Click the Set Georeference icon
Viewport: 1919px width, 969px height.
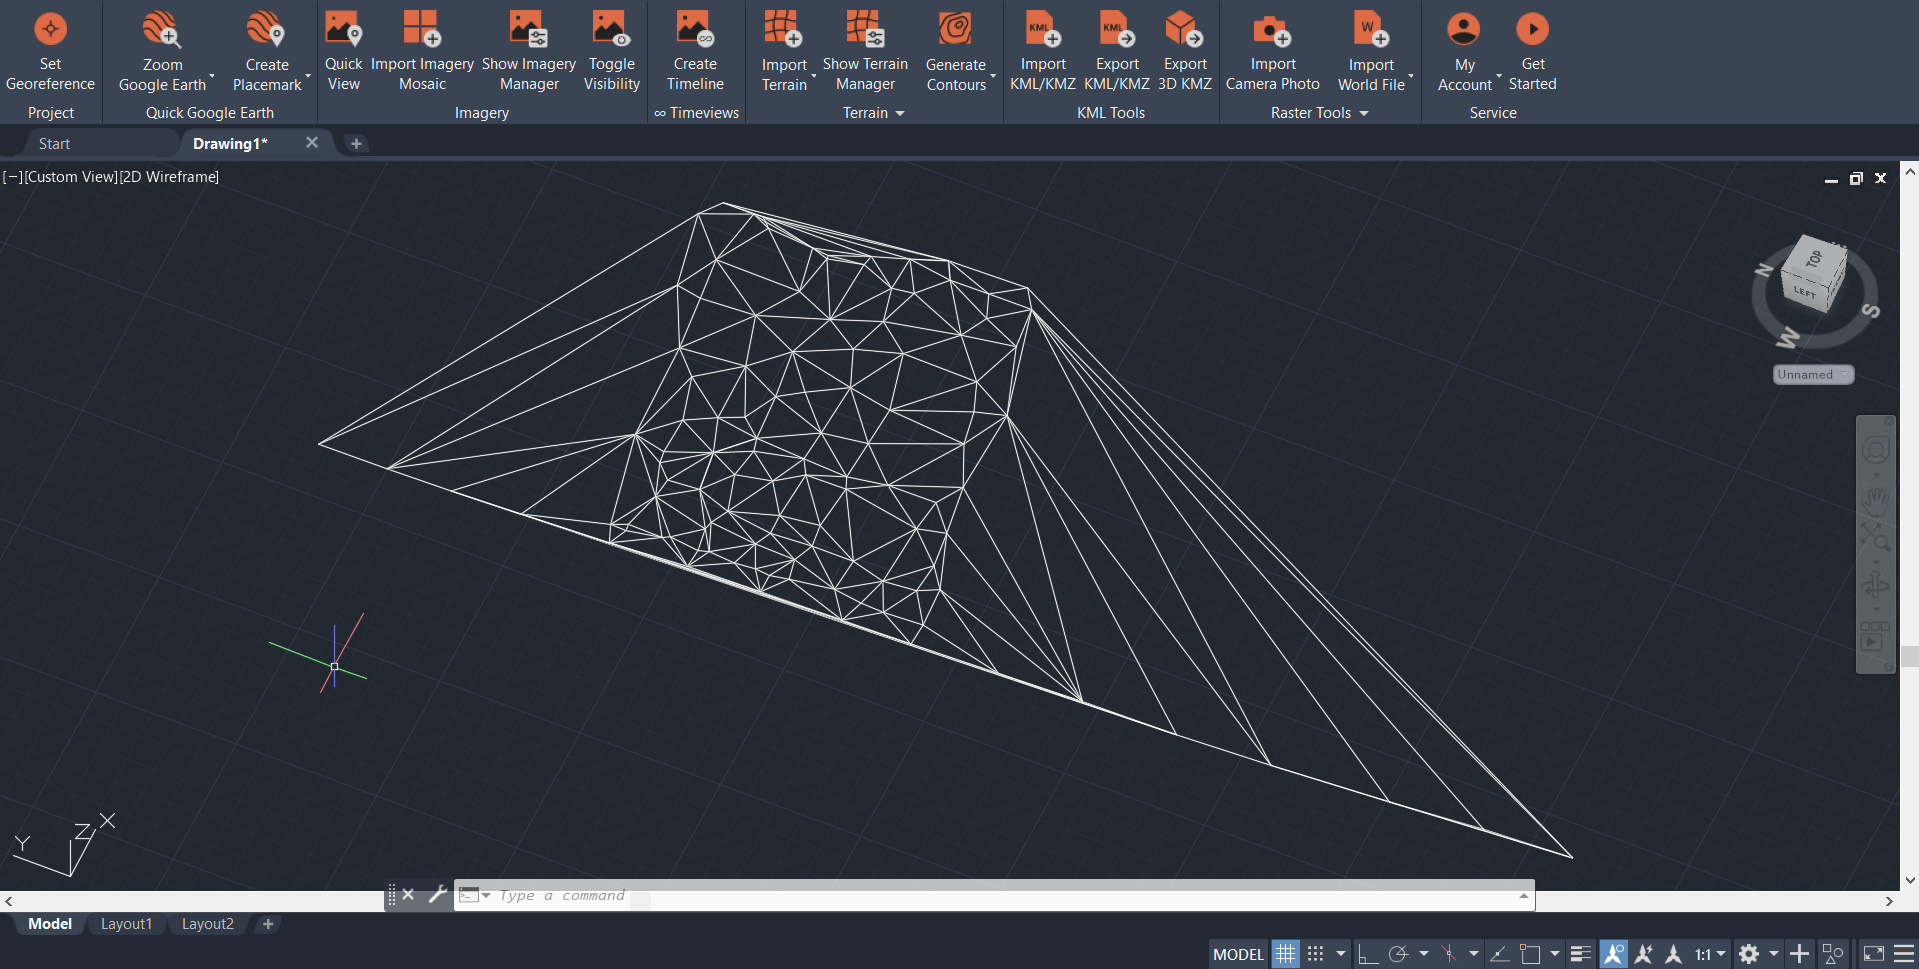[50, 29]
